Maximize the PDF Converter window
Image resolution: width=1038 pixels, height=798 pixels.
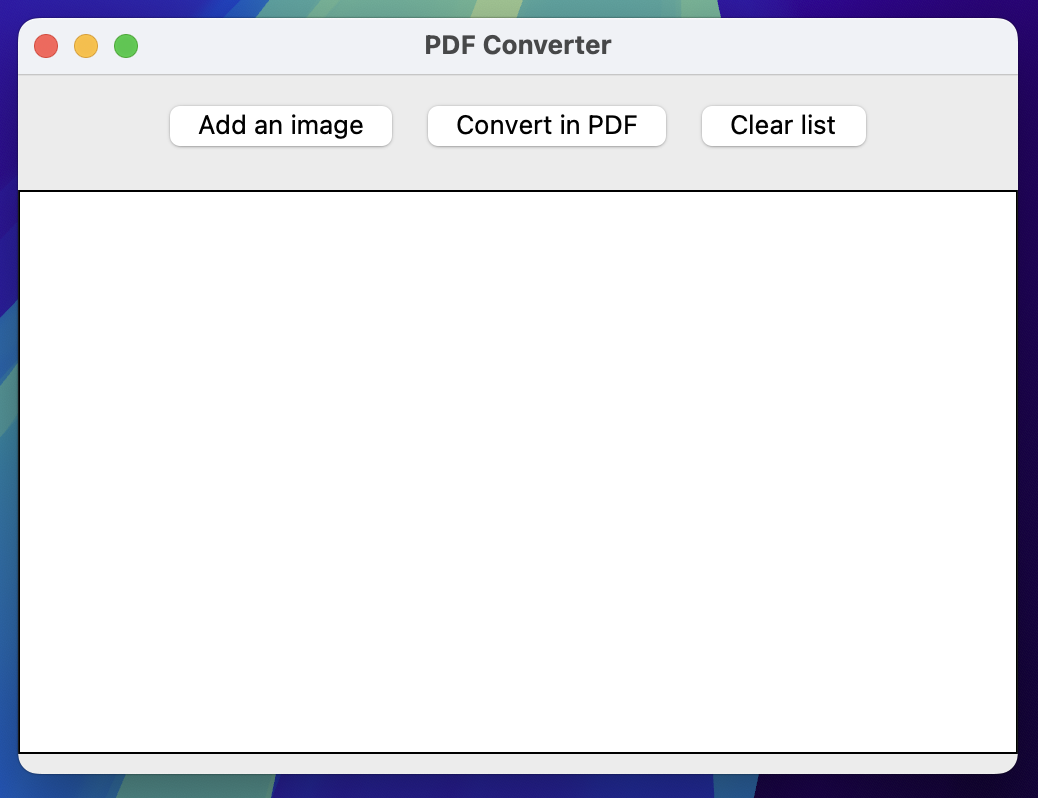[x=126, y=46]
